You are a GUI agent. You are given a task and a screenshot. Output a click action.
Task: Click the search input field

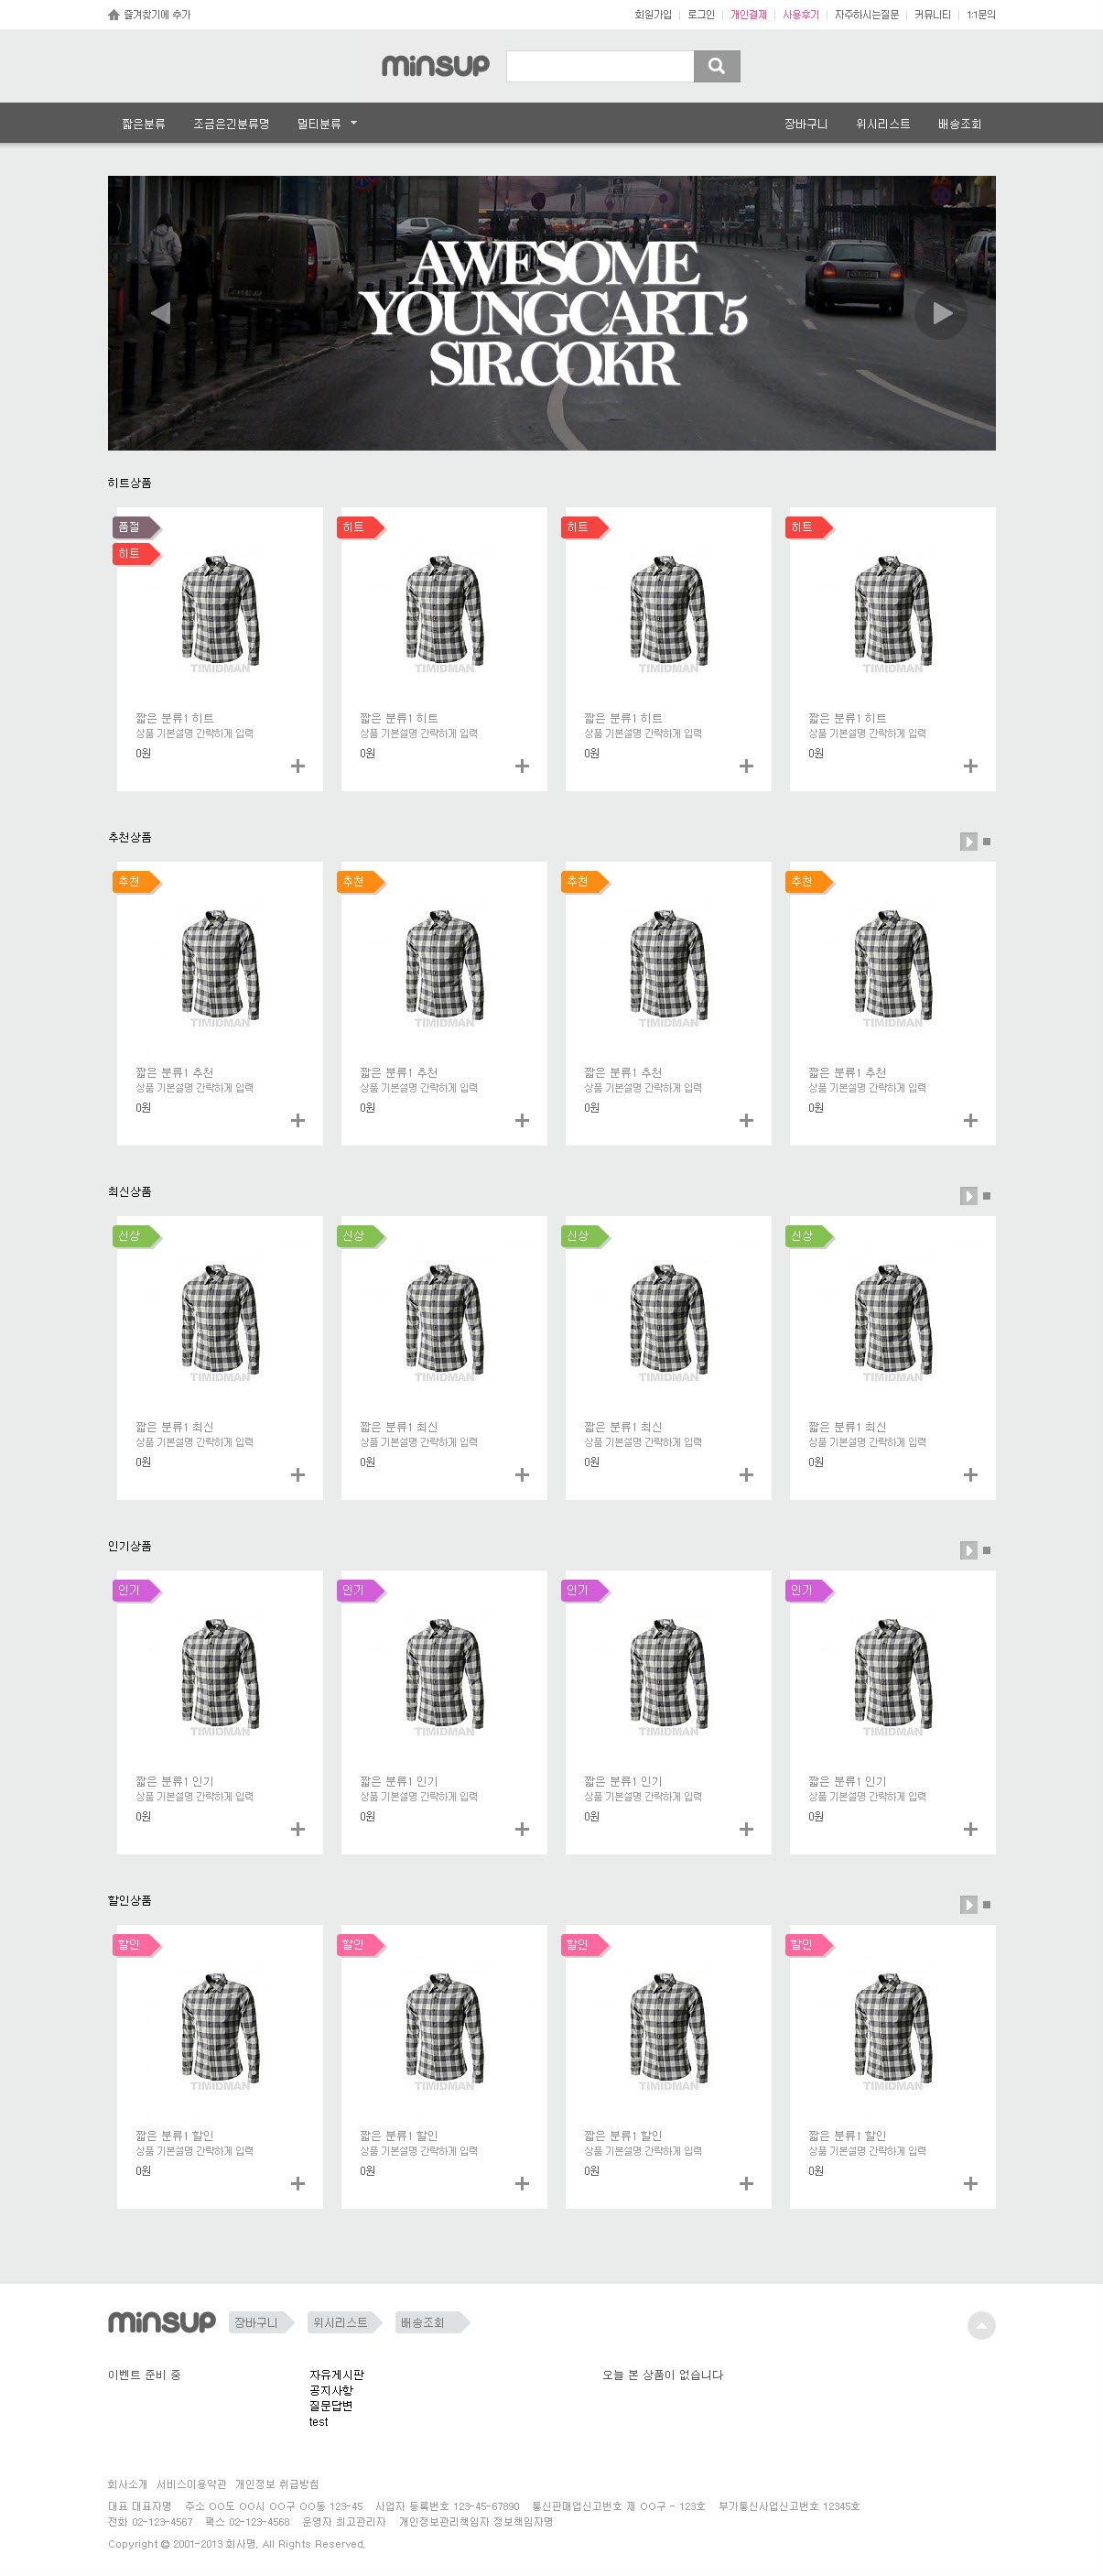click(x=600, y=66)
